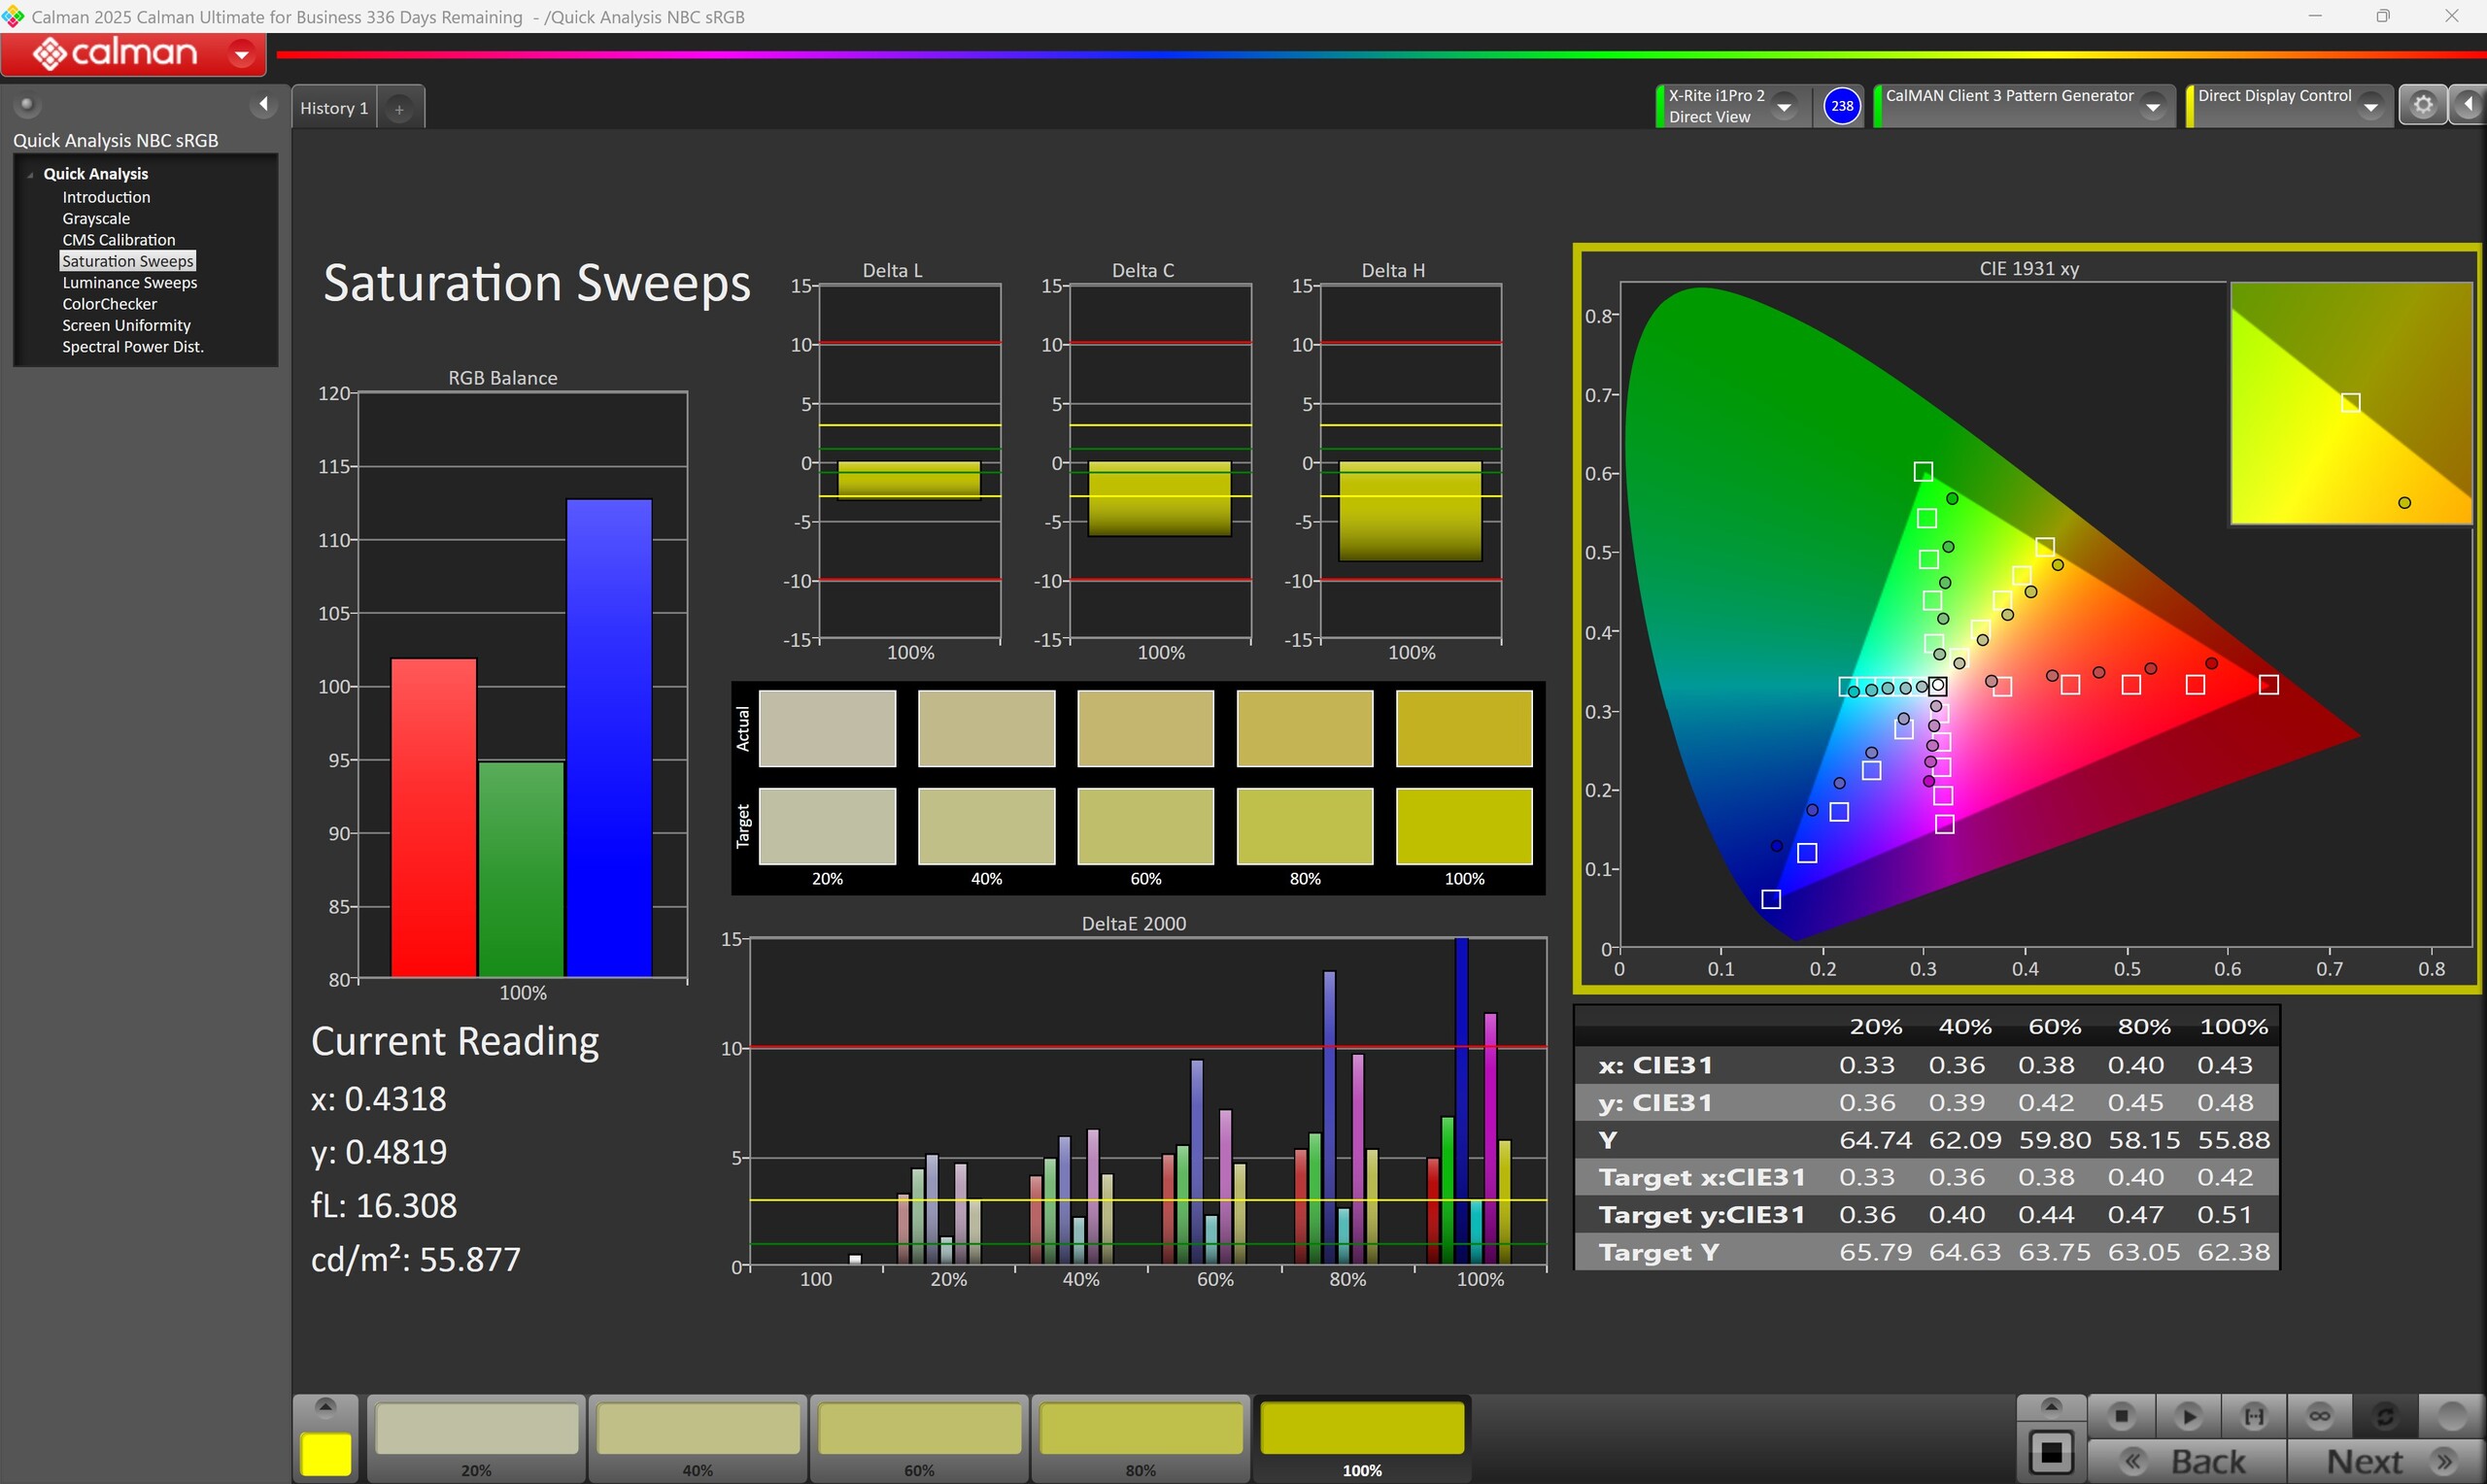The image size is (2487, 1484).
Task: Click the single read bracket icon
Action: click(x=2254, y=1416)
